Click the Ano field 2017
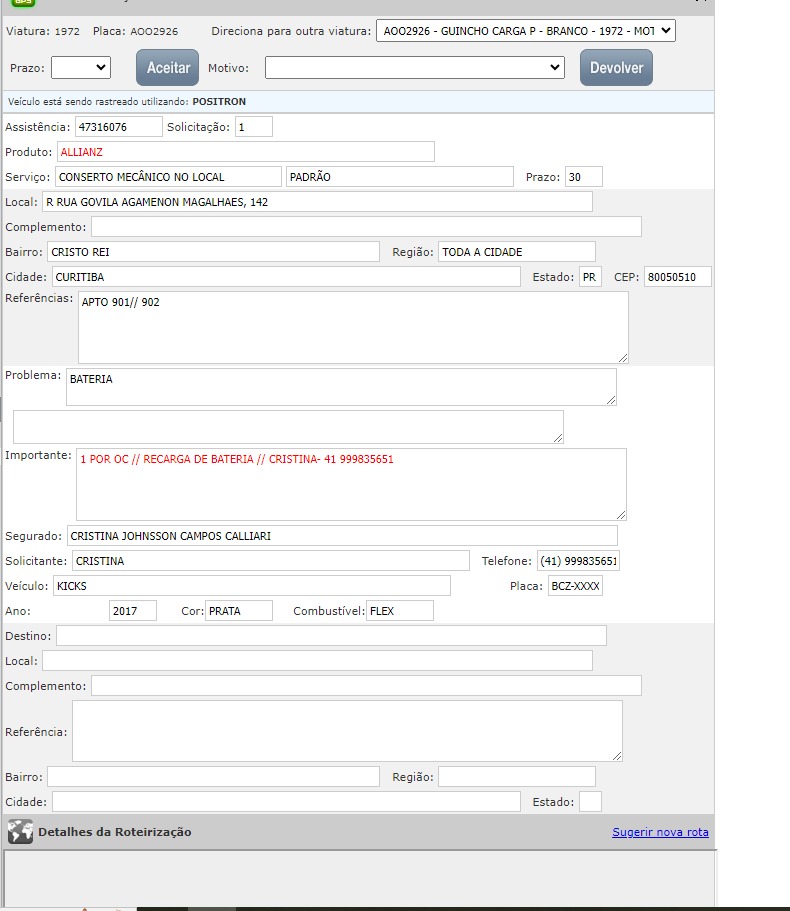790x911 pixels. click(132, 611)
